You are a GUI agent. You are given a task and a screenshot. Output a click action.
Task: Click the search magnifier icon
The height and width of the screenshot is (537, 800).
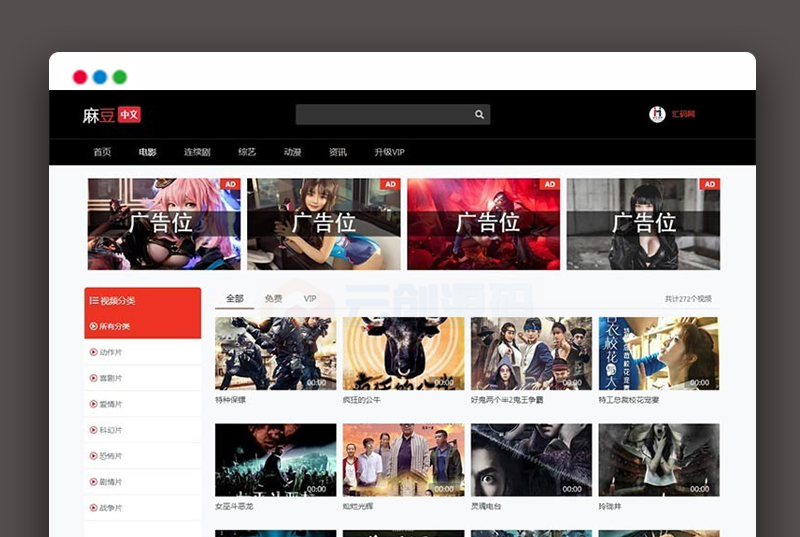(x=479, y=114)
